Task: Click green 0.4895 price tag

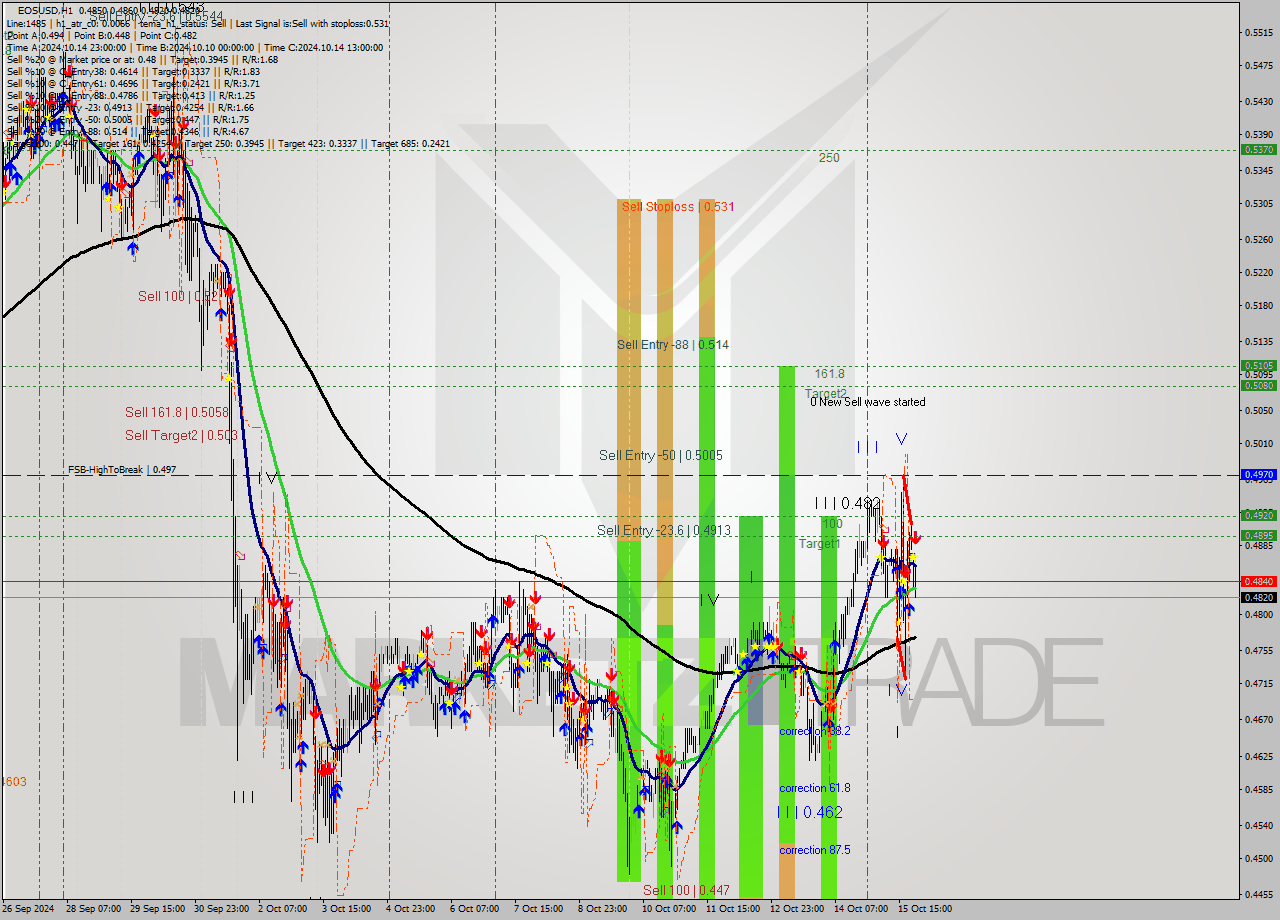Action: coord(1258,536)
